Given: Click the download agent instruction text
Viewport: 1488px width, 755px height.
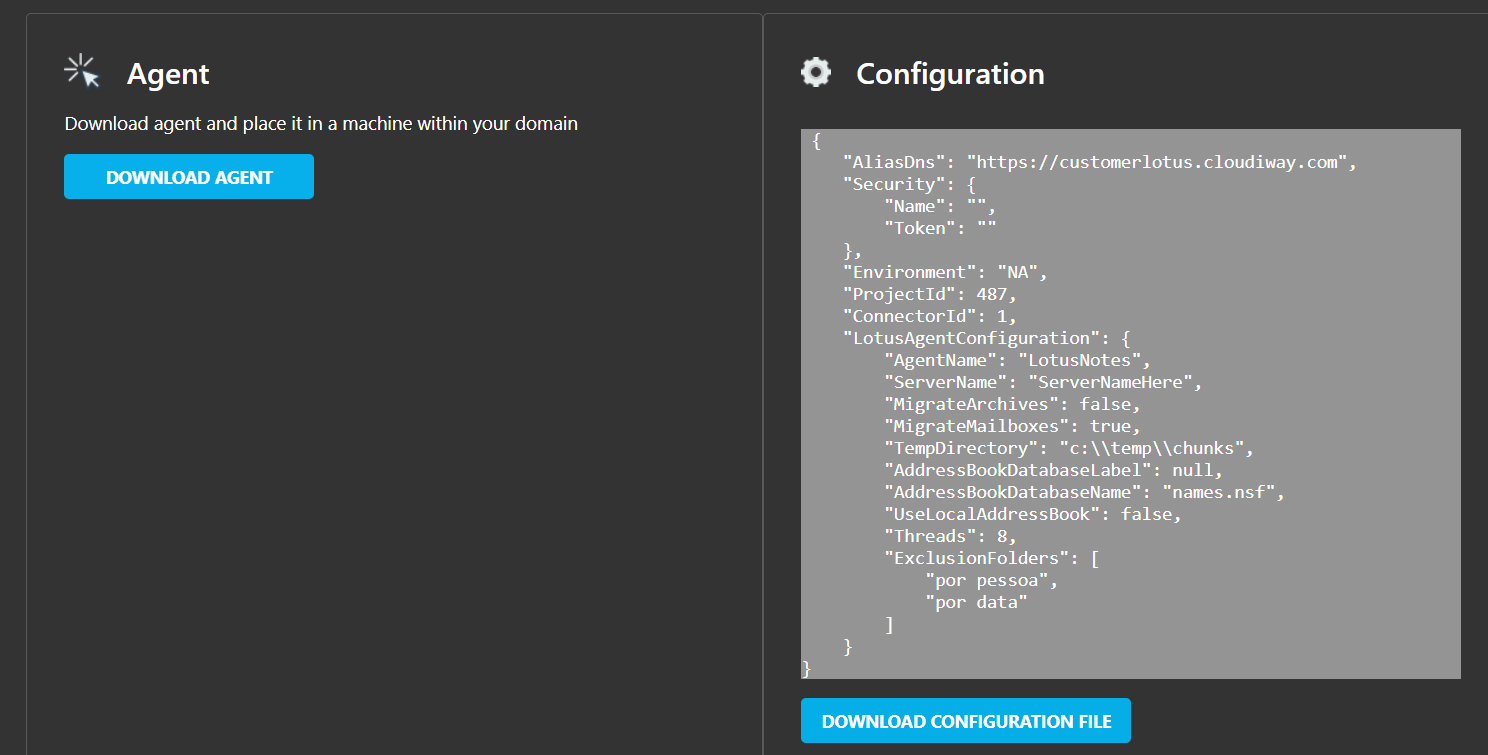Looking at the screenshot, I should point(321,124).
